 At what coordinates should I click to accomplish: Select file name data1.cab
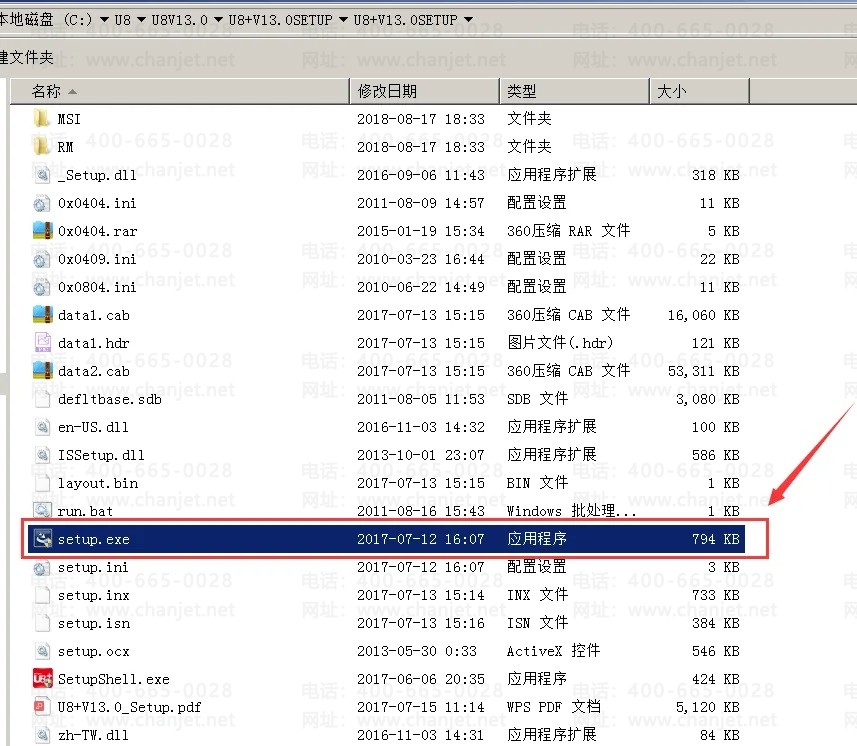(93, 315)
